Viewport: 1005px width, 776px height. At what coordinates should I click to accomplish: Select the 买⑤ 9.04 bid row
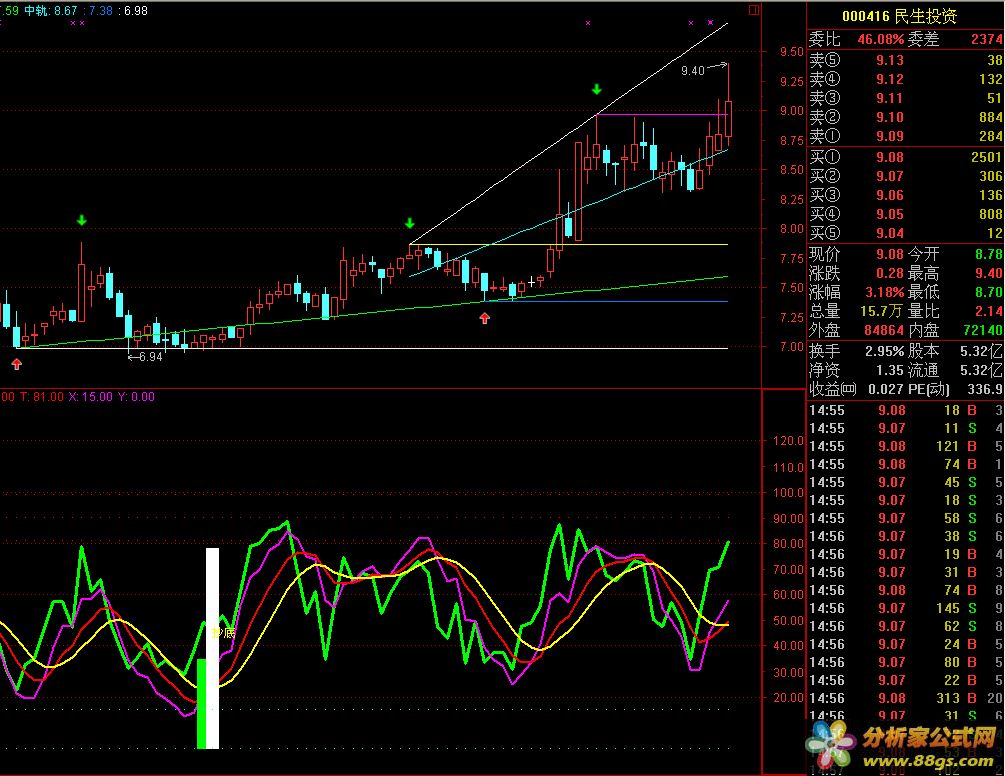click(905, 233)
